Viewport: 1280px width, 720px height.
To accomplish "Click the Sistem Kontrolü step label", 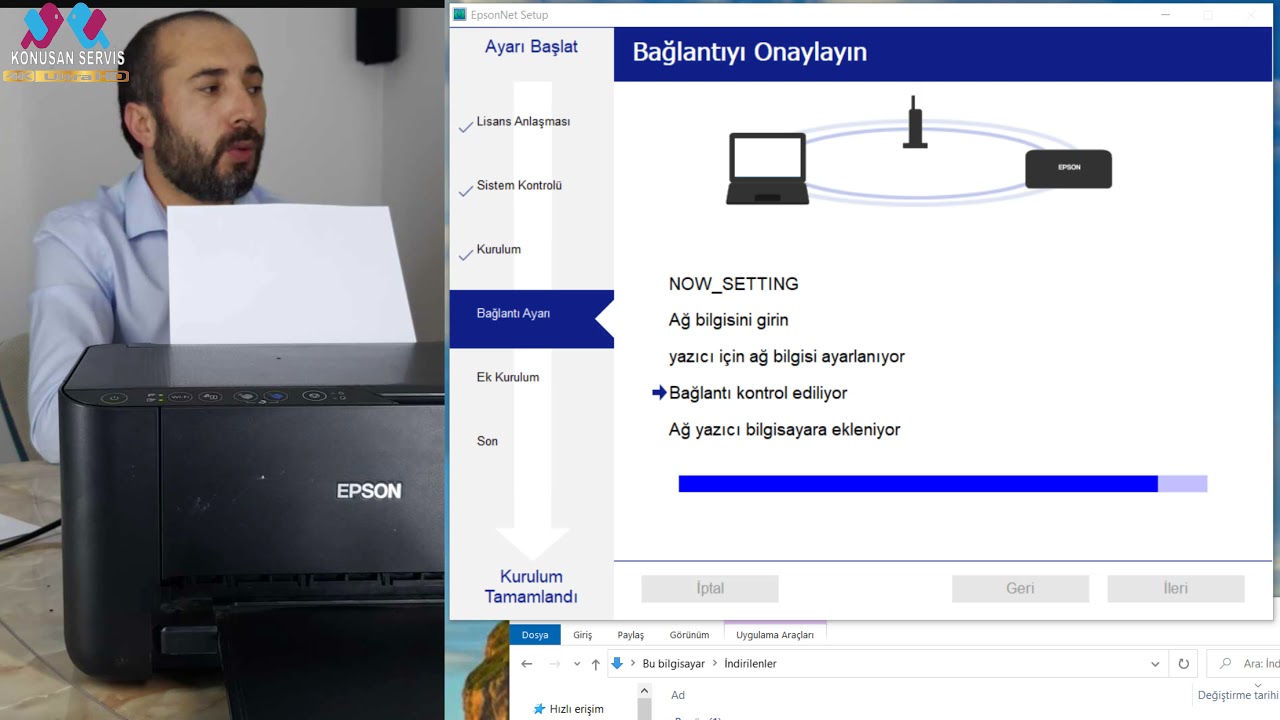I will click(x=519, y=185).
